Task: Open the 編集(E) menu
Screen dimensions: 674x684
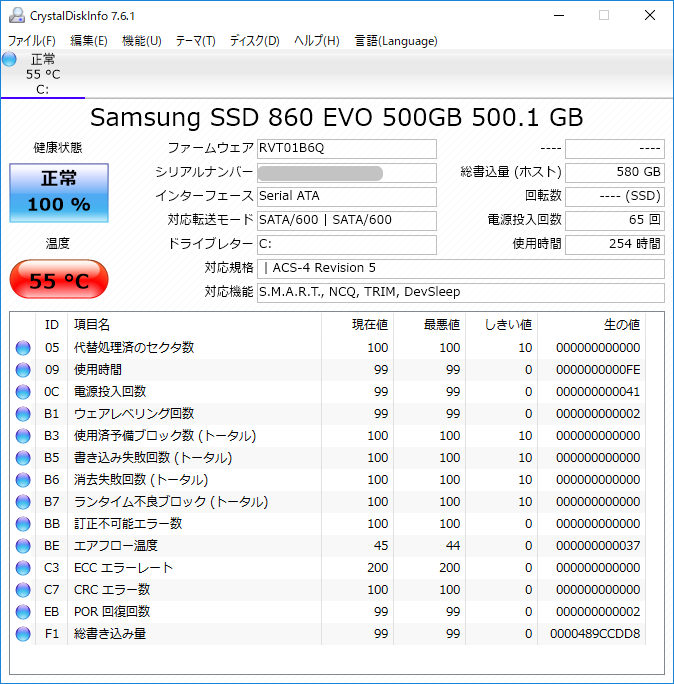Action: coord(89,41)
